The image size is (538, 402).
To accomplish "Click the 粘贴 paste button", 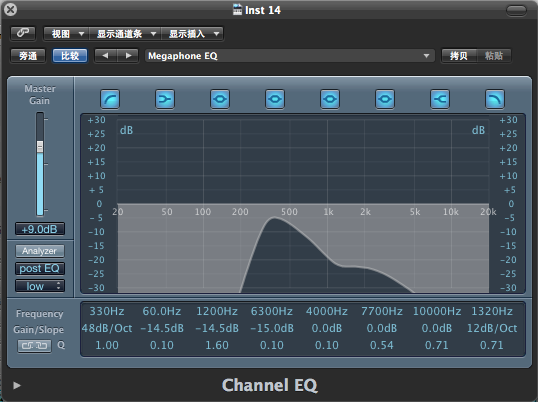I will [494, 56].
